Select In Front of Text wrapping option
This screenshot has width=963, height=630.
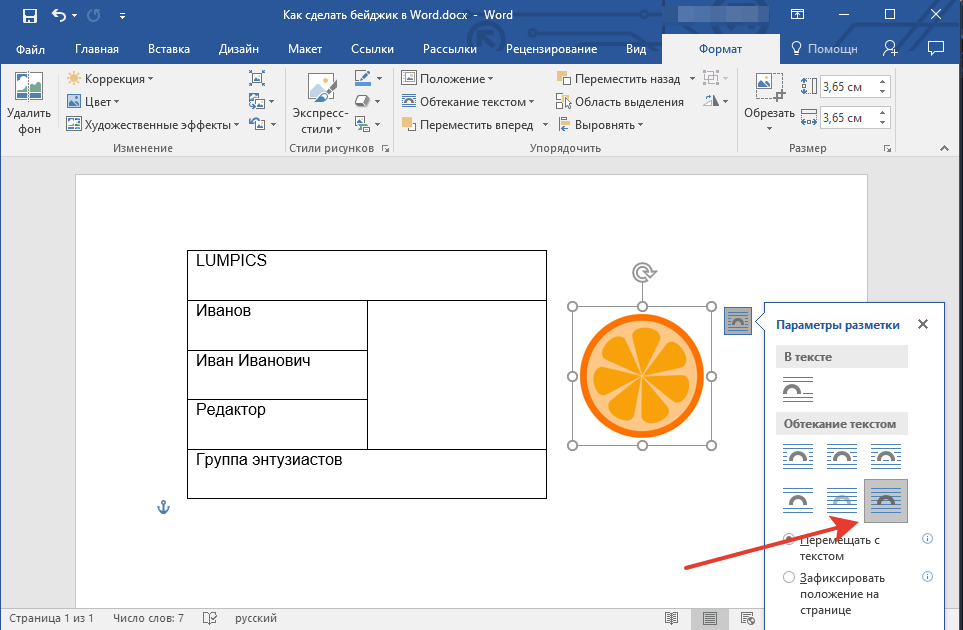pyautogui.click(x=886, y=500)
